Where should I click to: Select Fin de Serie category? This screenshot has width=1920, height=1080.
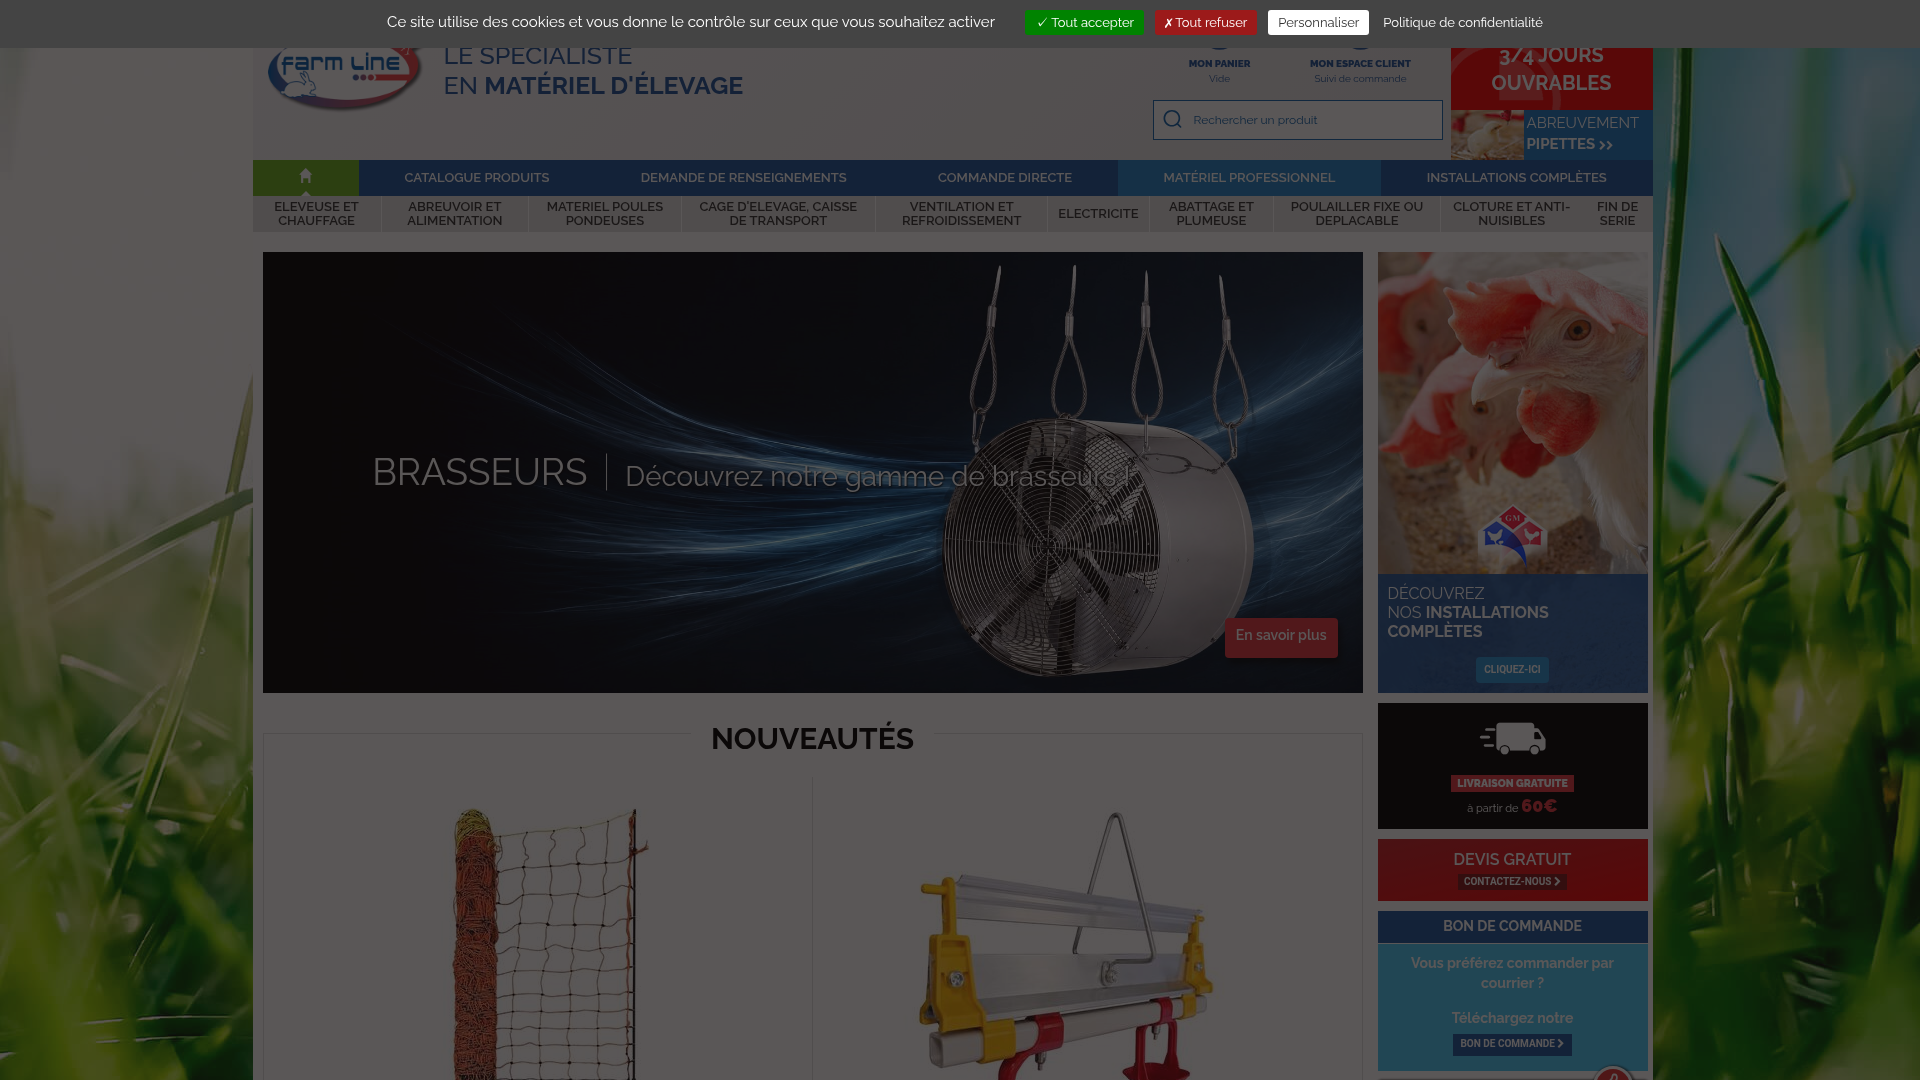1617,214
